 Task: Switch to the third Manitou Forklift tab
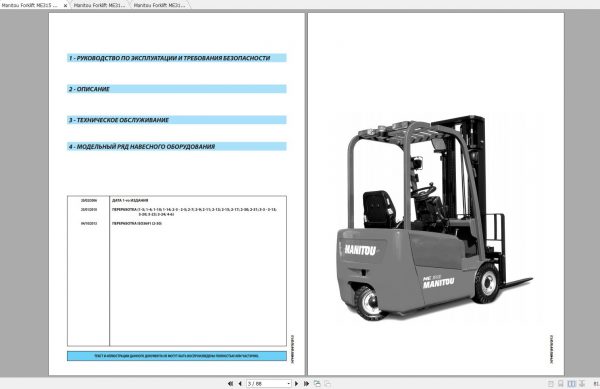click(x=160, y=5)
